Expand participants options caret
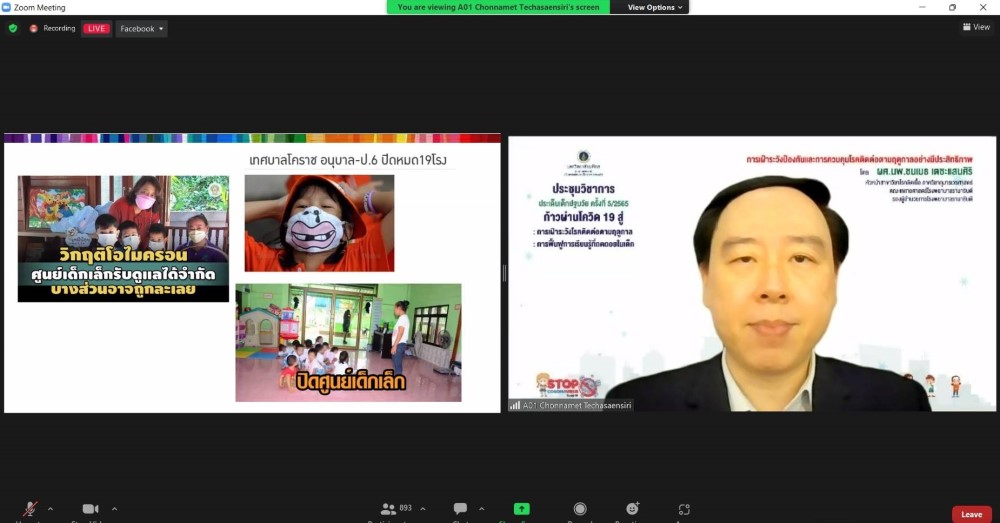 422,508
